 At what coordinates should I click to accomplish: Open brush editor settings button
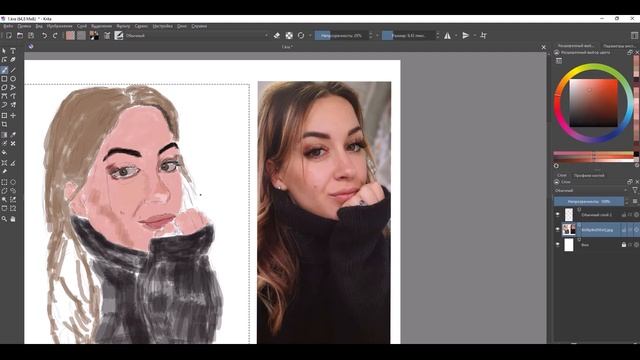pyautogui.click(x=107, y=36)
